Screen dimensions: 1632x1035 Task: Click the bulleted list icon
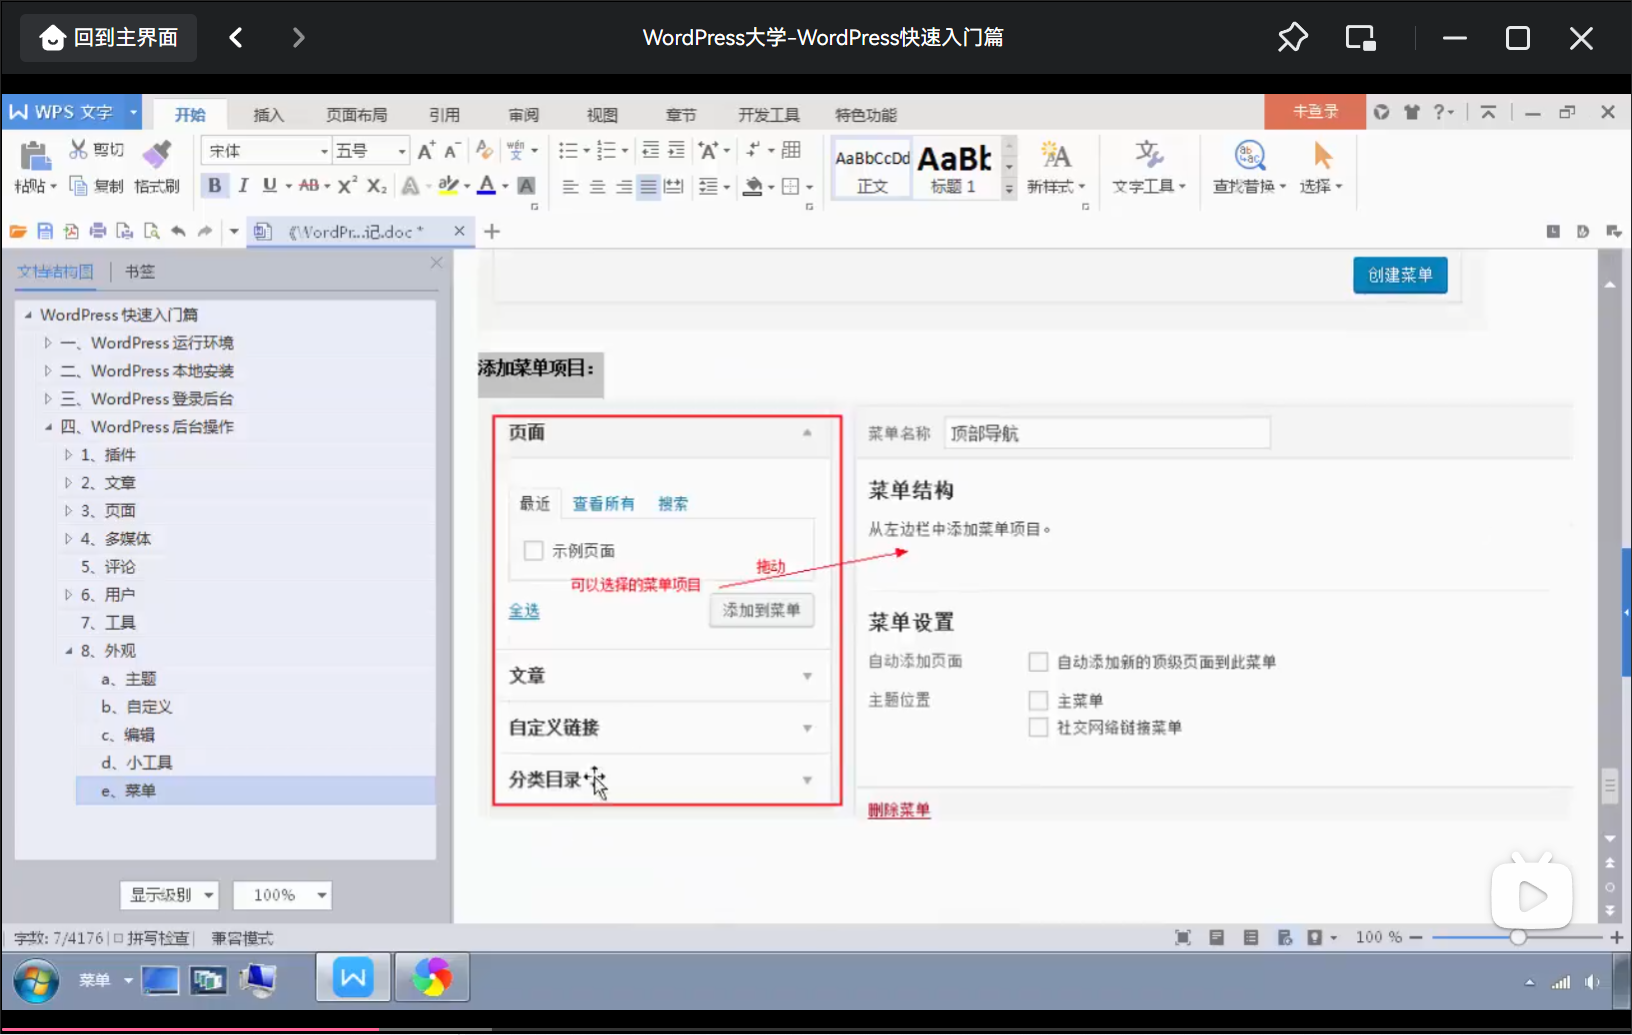click(568, 151)
